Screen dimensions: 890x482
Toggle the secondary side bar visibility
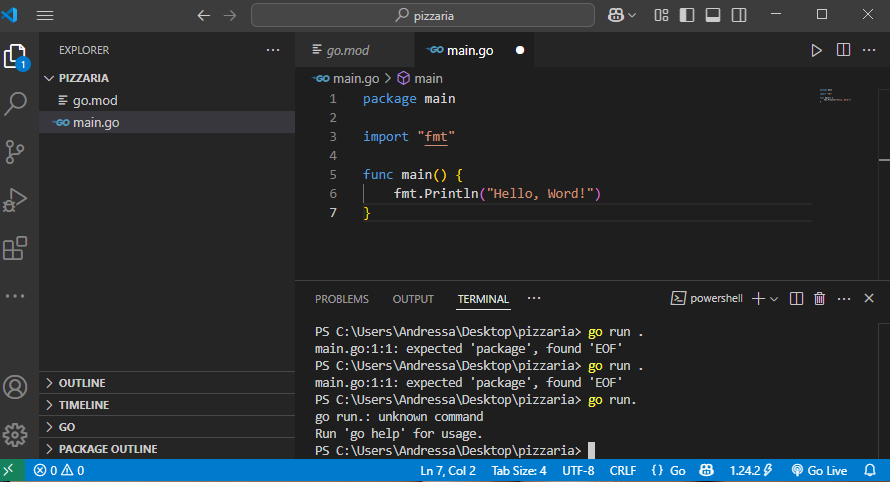[737, 15]
